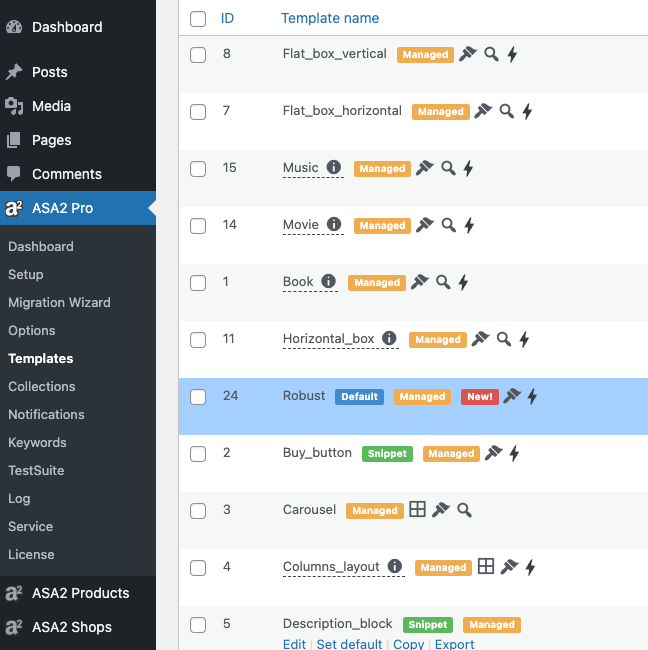Click the grid icon in the Carousel row
Image resolution: width=648 pixels, height=650 pixels.
(417, 509)
